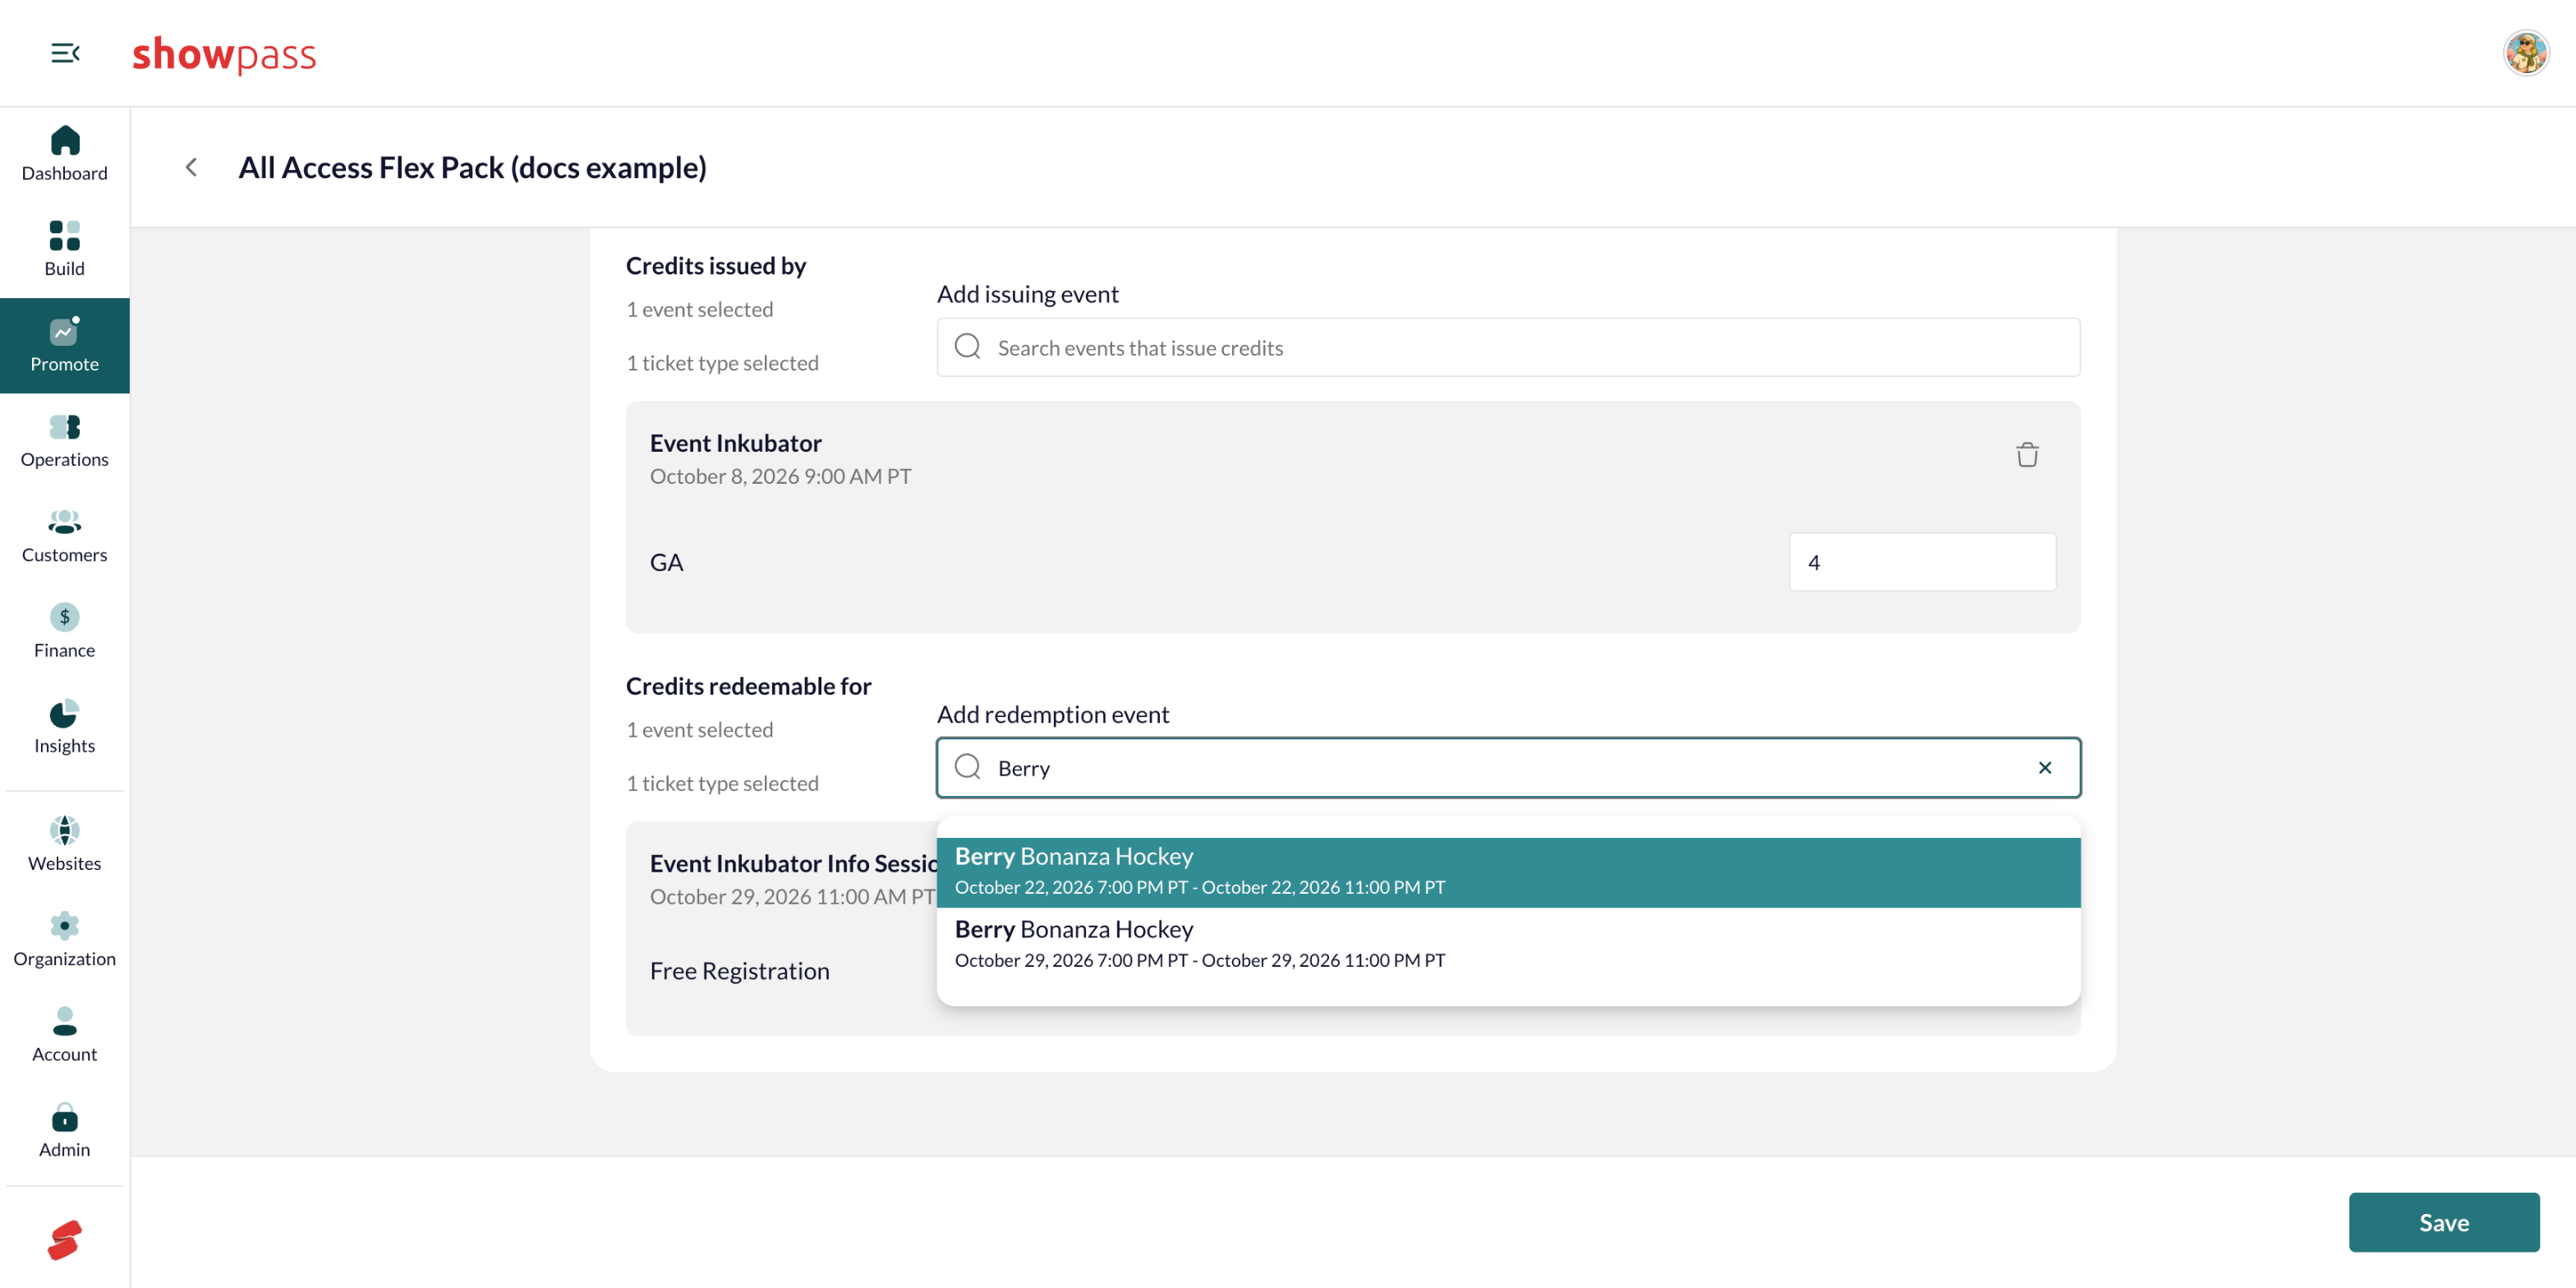Image resolution: width=2576 pixels, height=1288 pixels.
Task: Go back using the left chevron
Action: tap(191, 167)
